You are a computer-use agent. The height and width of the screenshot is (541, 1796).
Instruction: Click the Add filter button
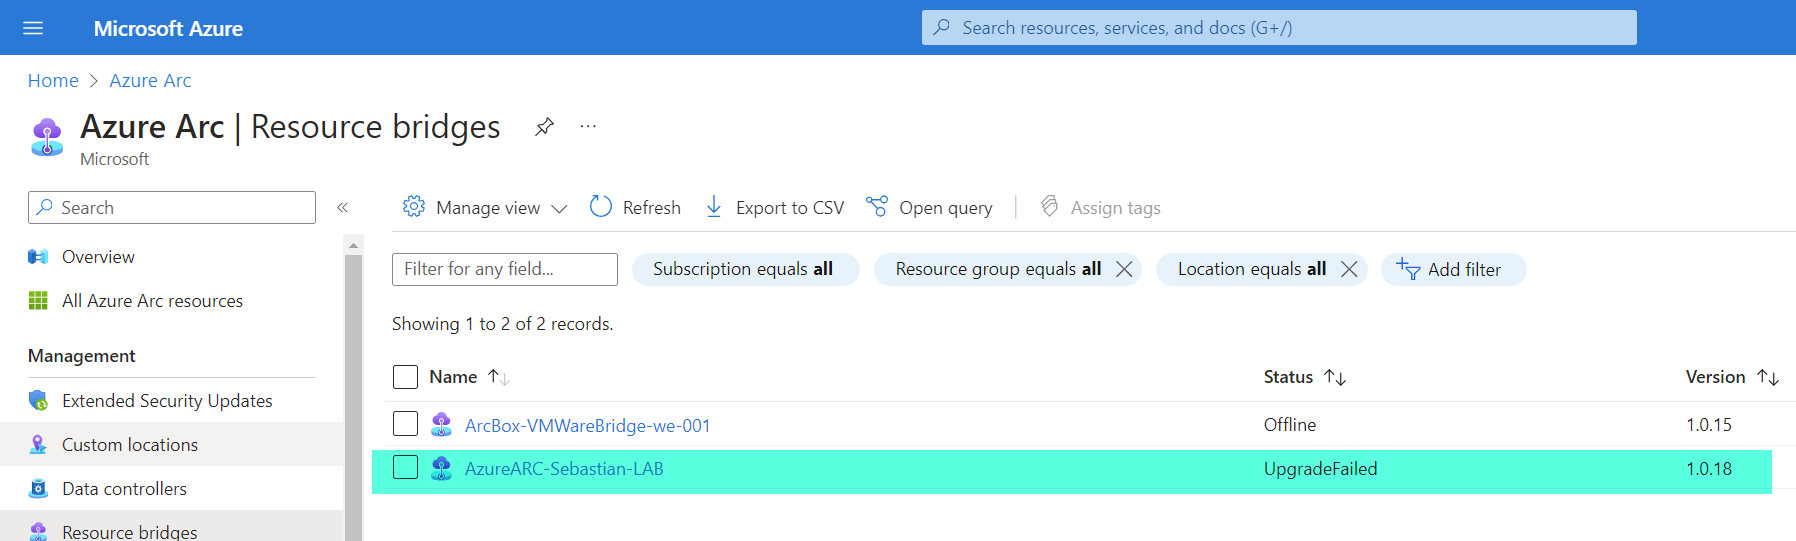tap(1453, 269)
